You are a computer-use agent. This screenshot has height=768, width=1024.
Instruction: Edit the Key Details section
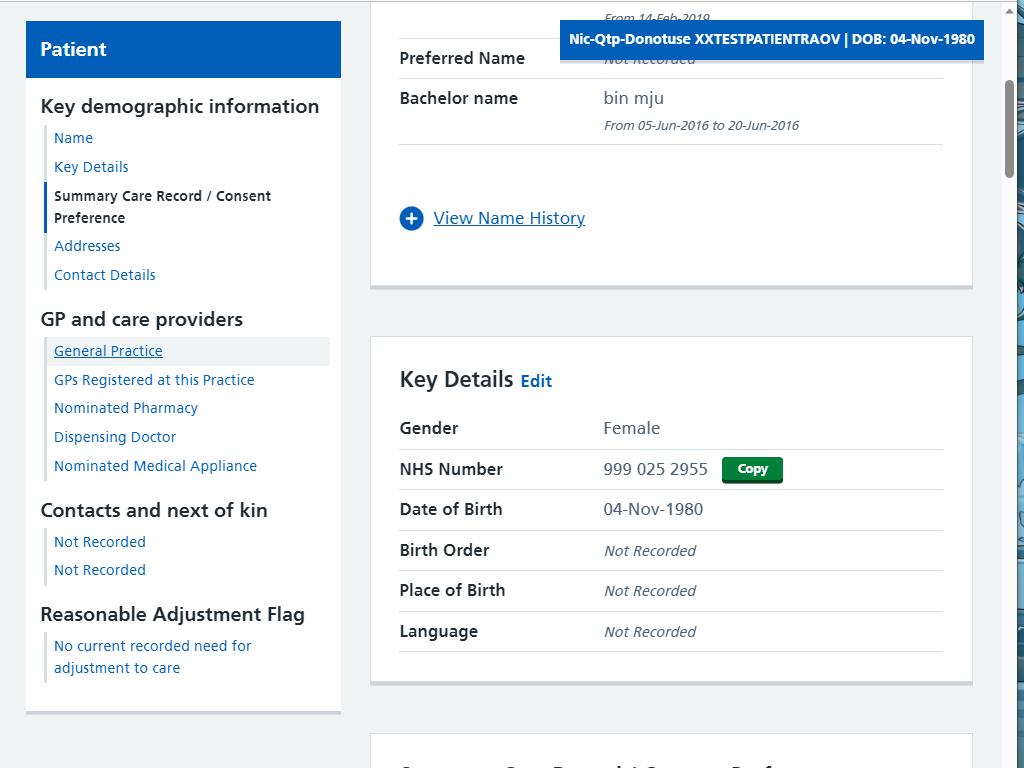pyautogui.click(x=536, y=381)
